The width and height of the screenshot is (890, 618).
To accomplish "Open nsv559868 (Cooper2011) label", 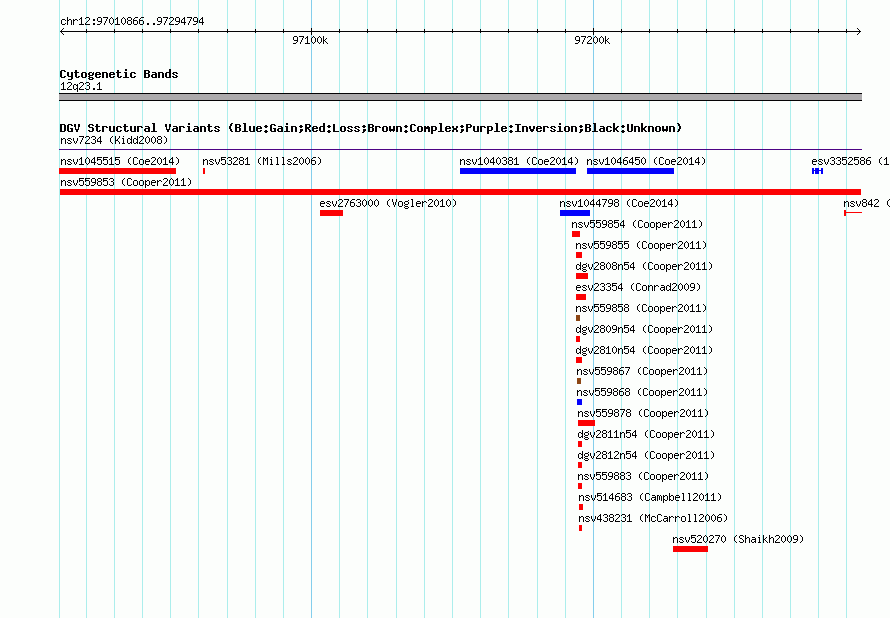I will 642,392.
